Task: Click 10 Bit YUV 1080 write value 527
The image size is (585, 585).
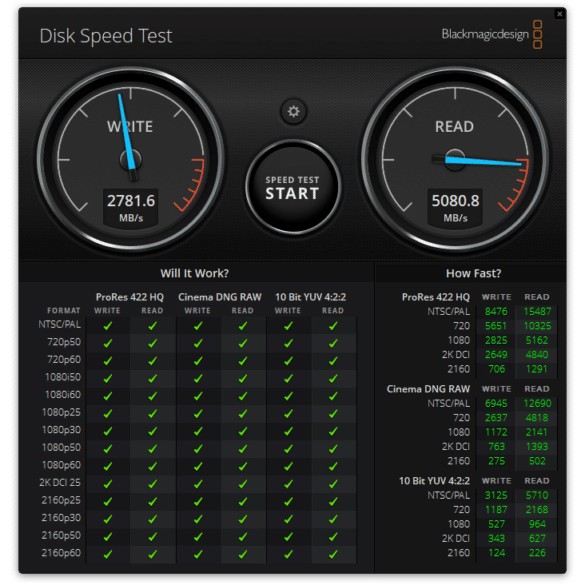Action: (x=497, y=524)
